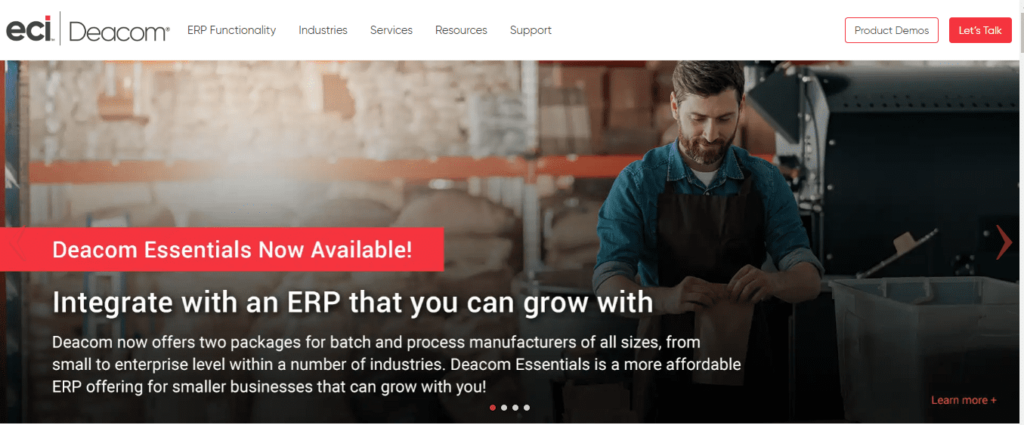This screenshot has width=1024, height=425.
Task: Click the Product Demos button
Action: tap(891, 30)
